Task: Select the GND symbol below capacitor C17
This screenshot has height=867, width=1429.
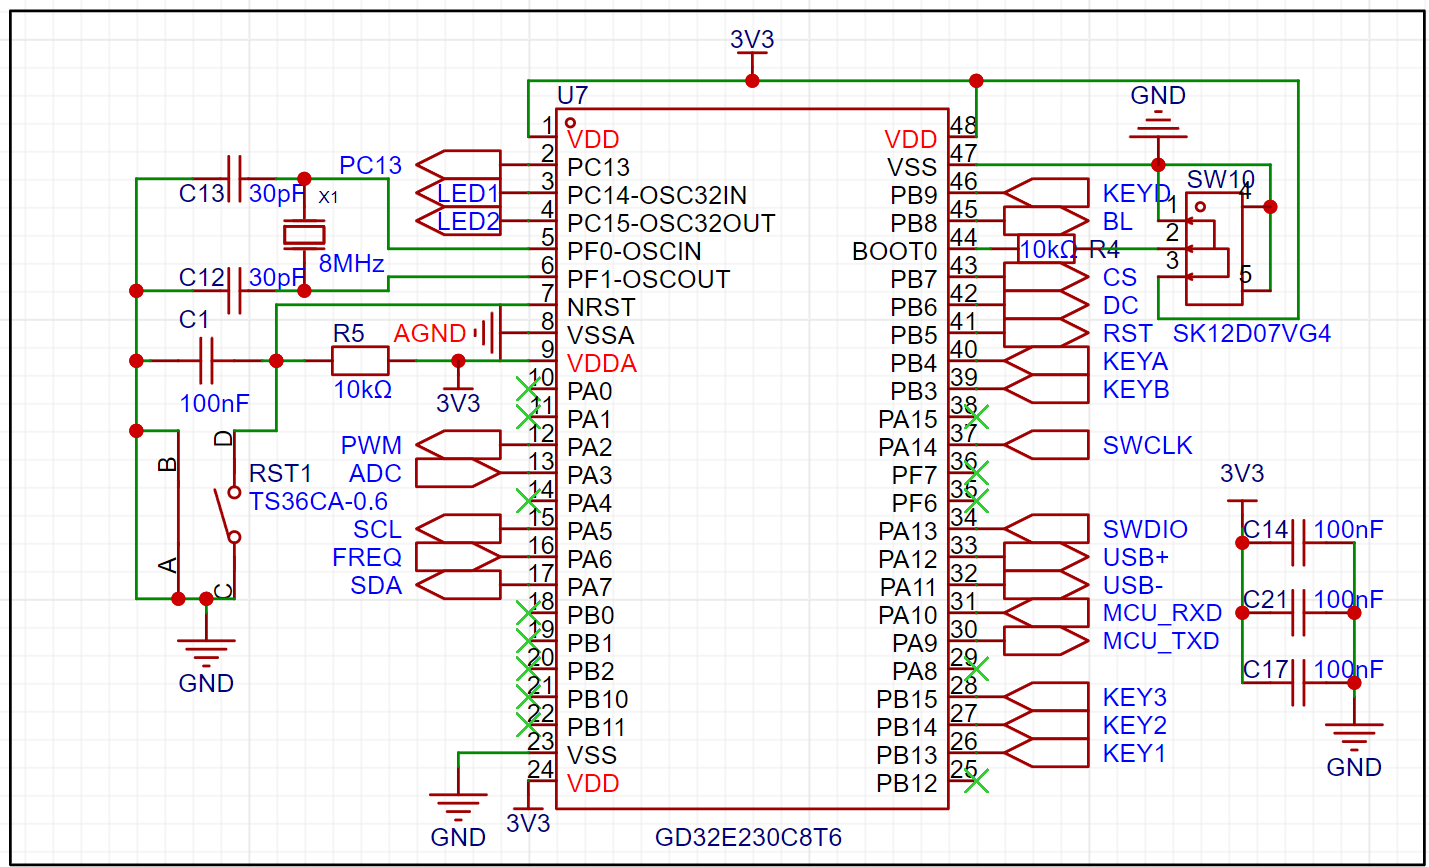Action: point(1354,736)
